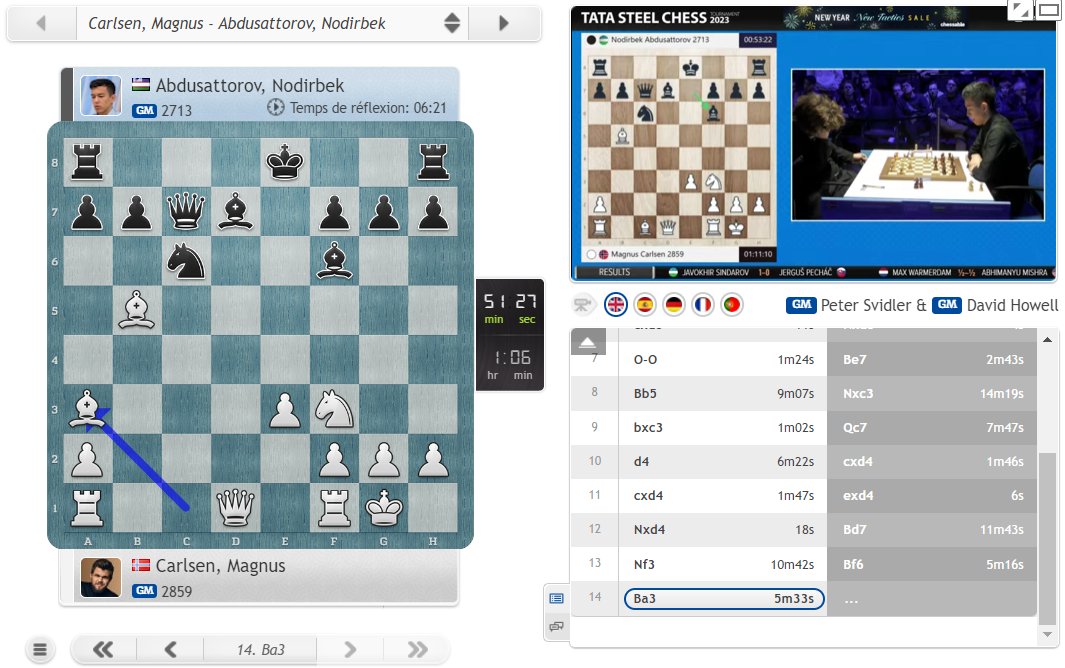1065x668 pixels.
Task: Select Black's move Nxc3
Action: click(932, 393)
